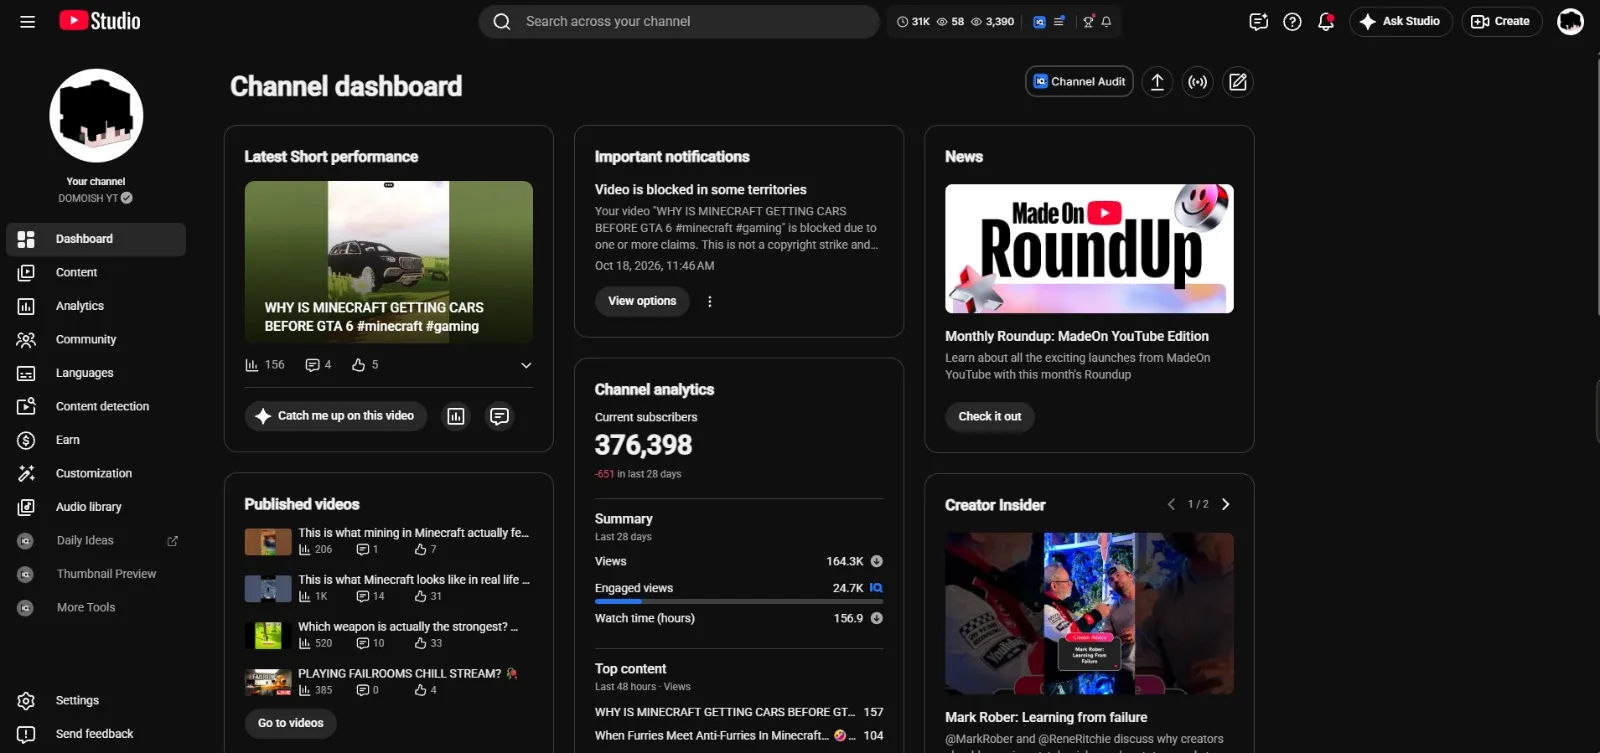Click the YouTube Studio logo
The image size is (1600, 753).
(100, 21)
